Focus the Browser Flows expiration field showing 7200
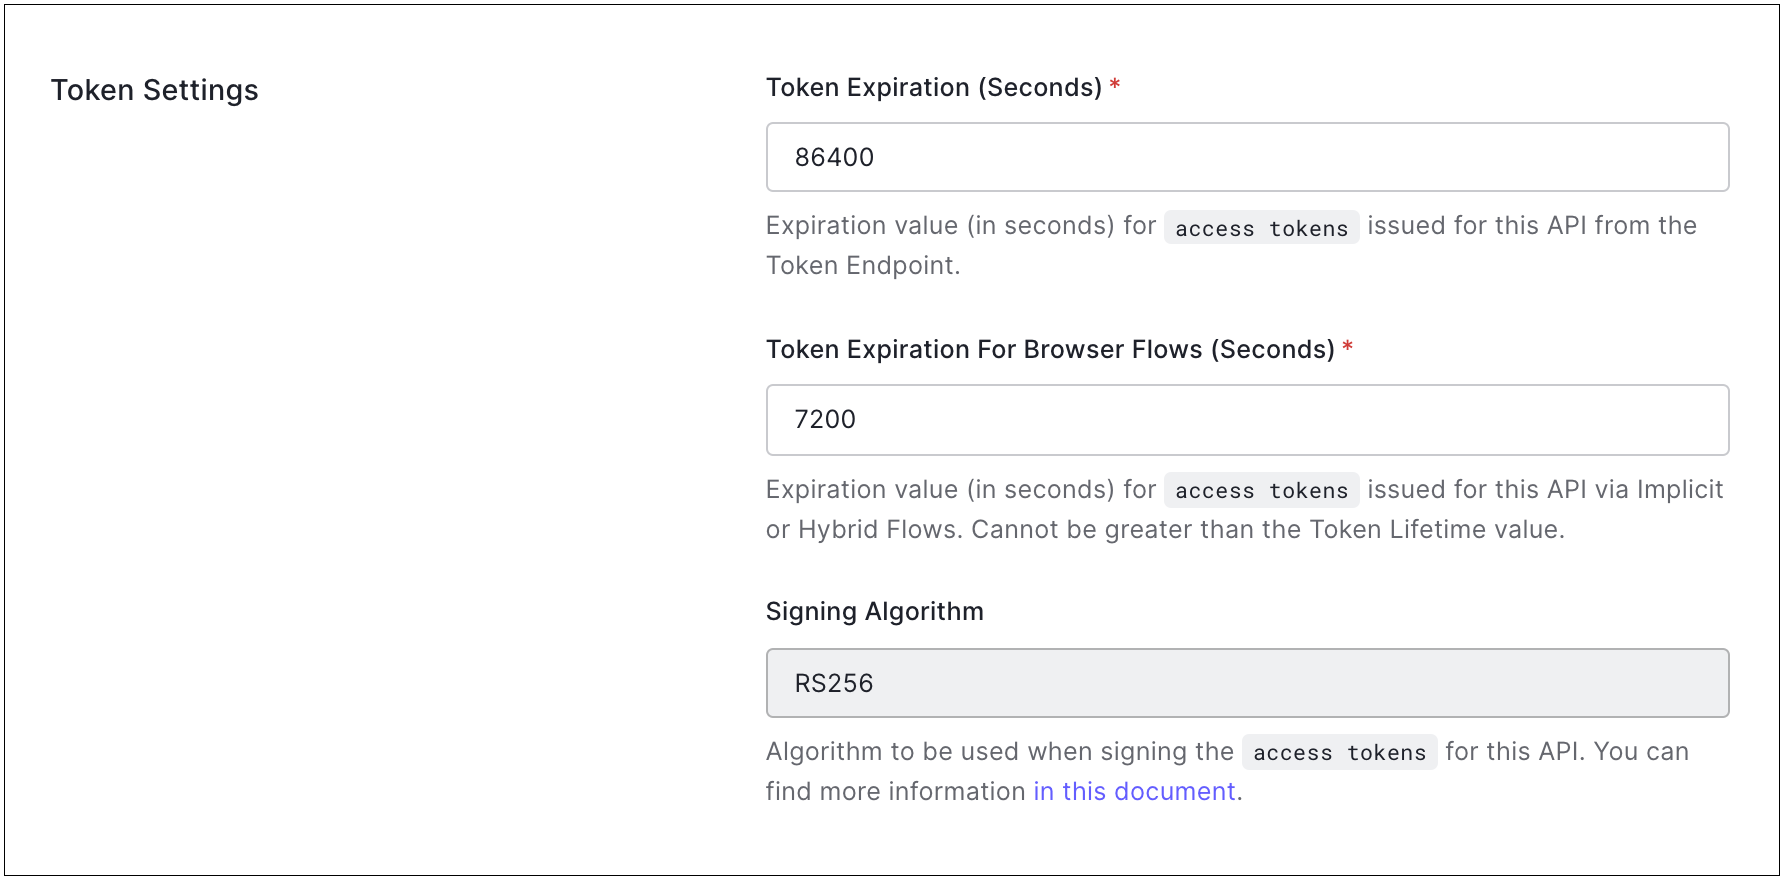 1246,420
